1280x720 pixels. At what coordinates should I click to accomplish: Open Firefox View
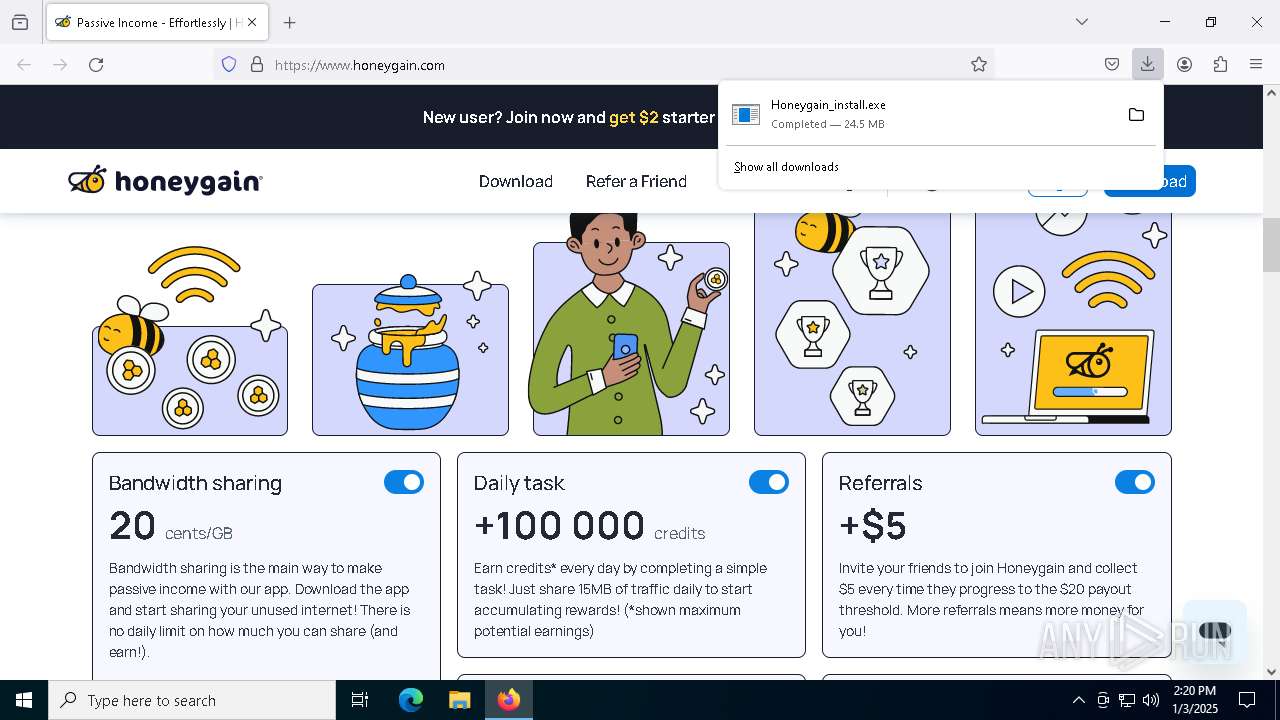(x=20, y=22)
